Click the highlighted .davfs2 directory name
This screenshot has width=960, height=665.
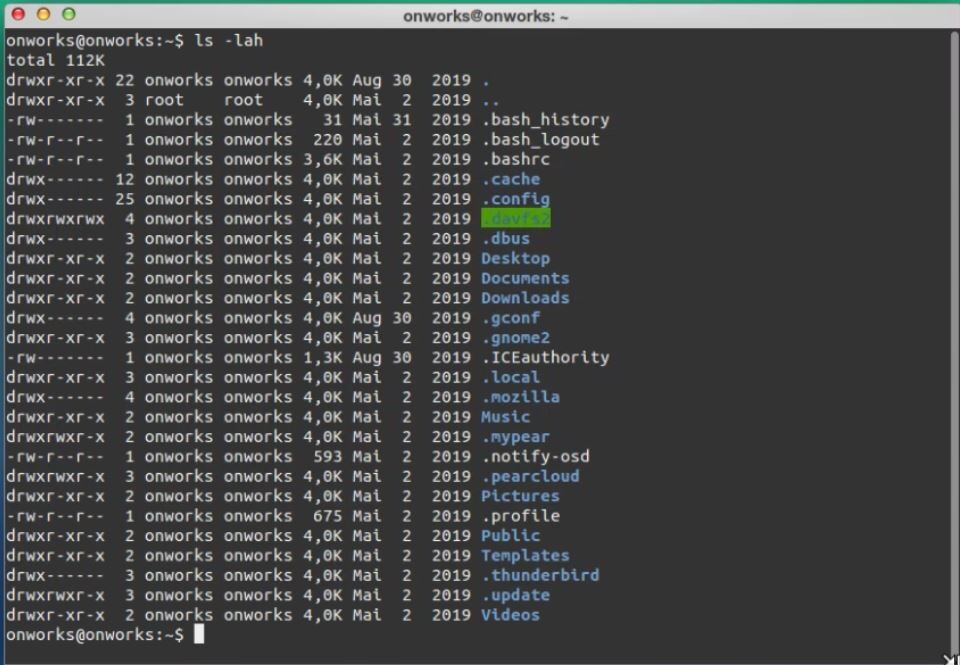[x=516, y=219]
